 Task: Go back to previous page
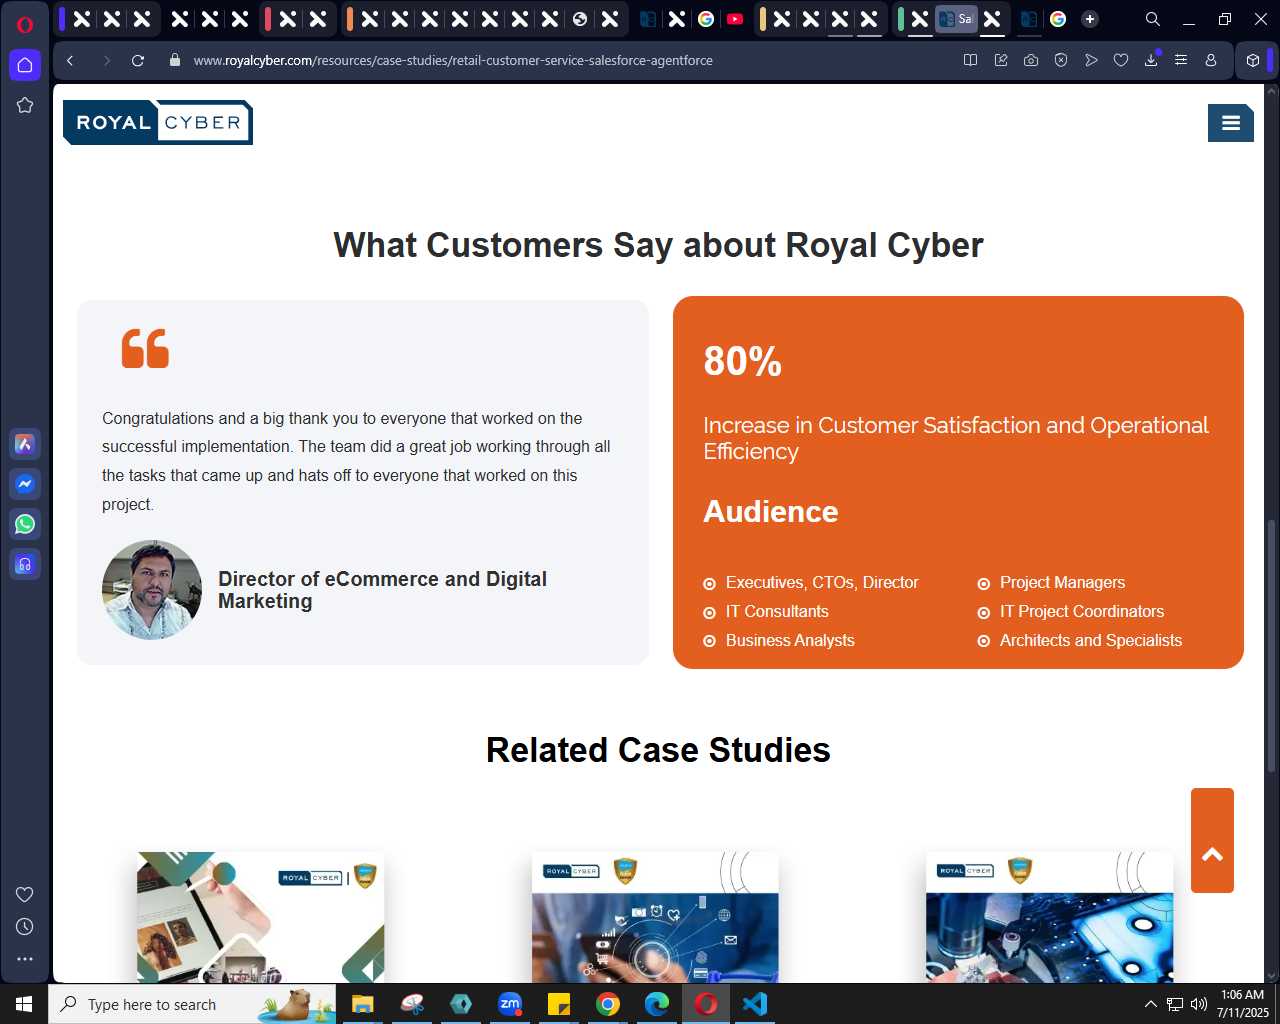point(70,60)
